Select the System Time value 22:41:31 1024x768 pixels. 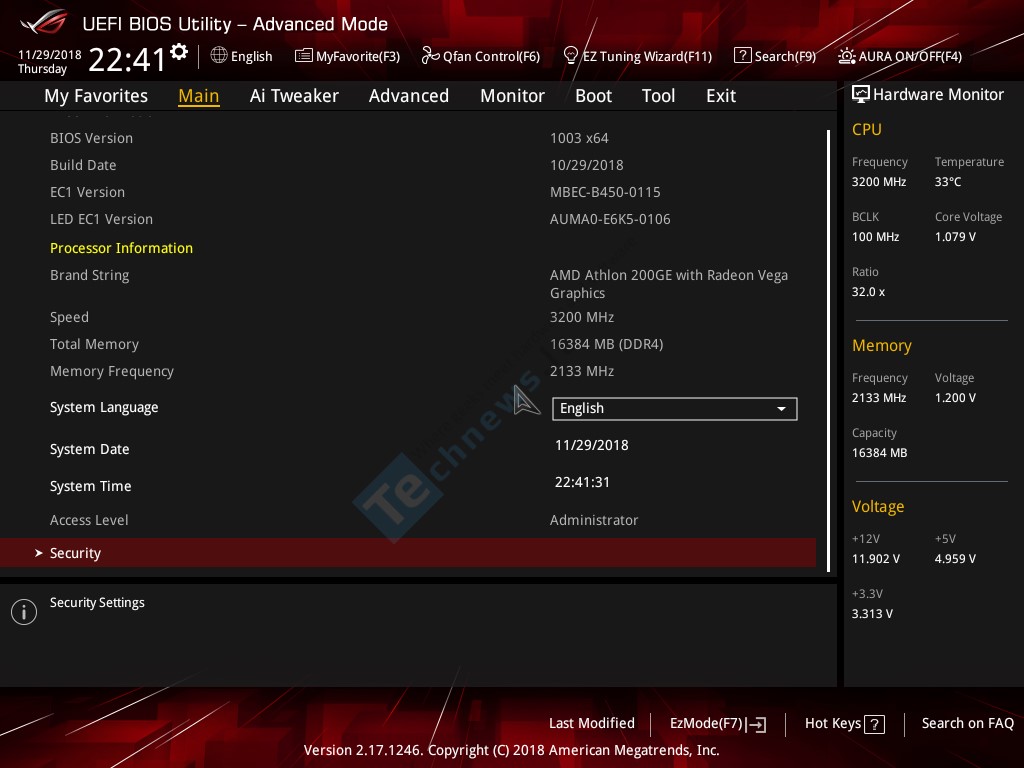[582, 482]
